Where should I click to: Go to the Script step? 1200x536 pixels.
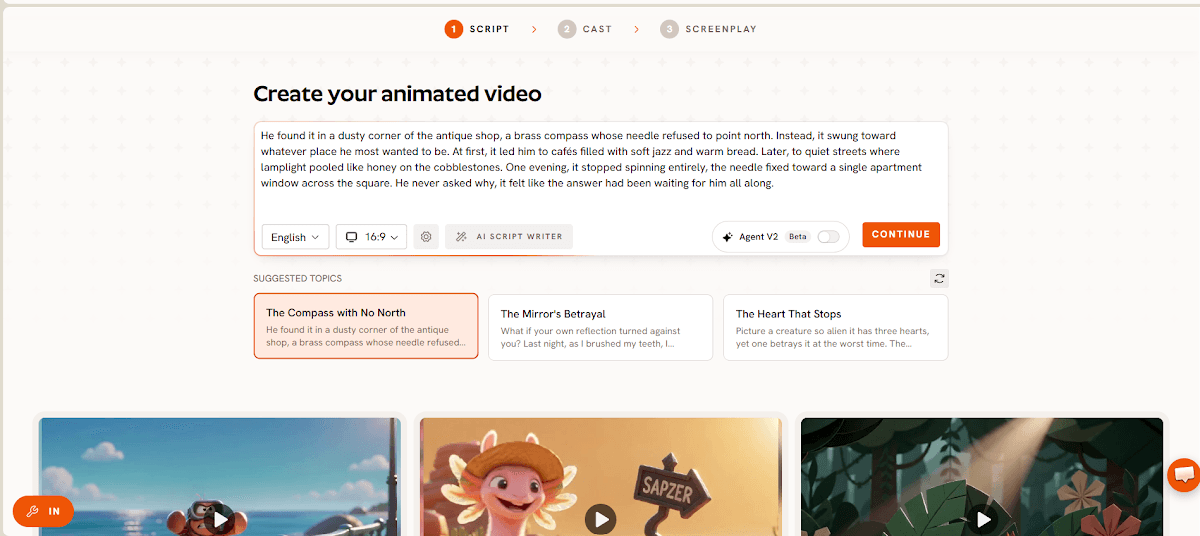[x=477, y=29]
